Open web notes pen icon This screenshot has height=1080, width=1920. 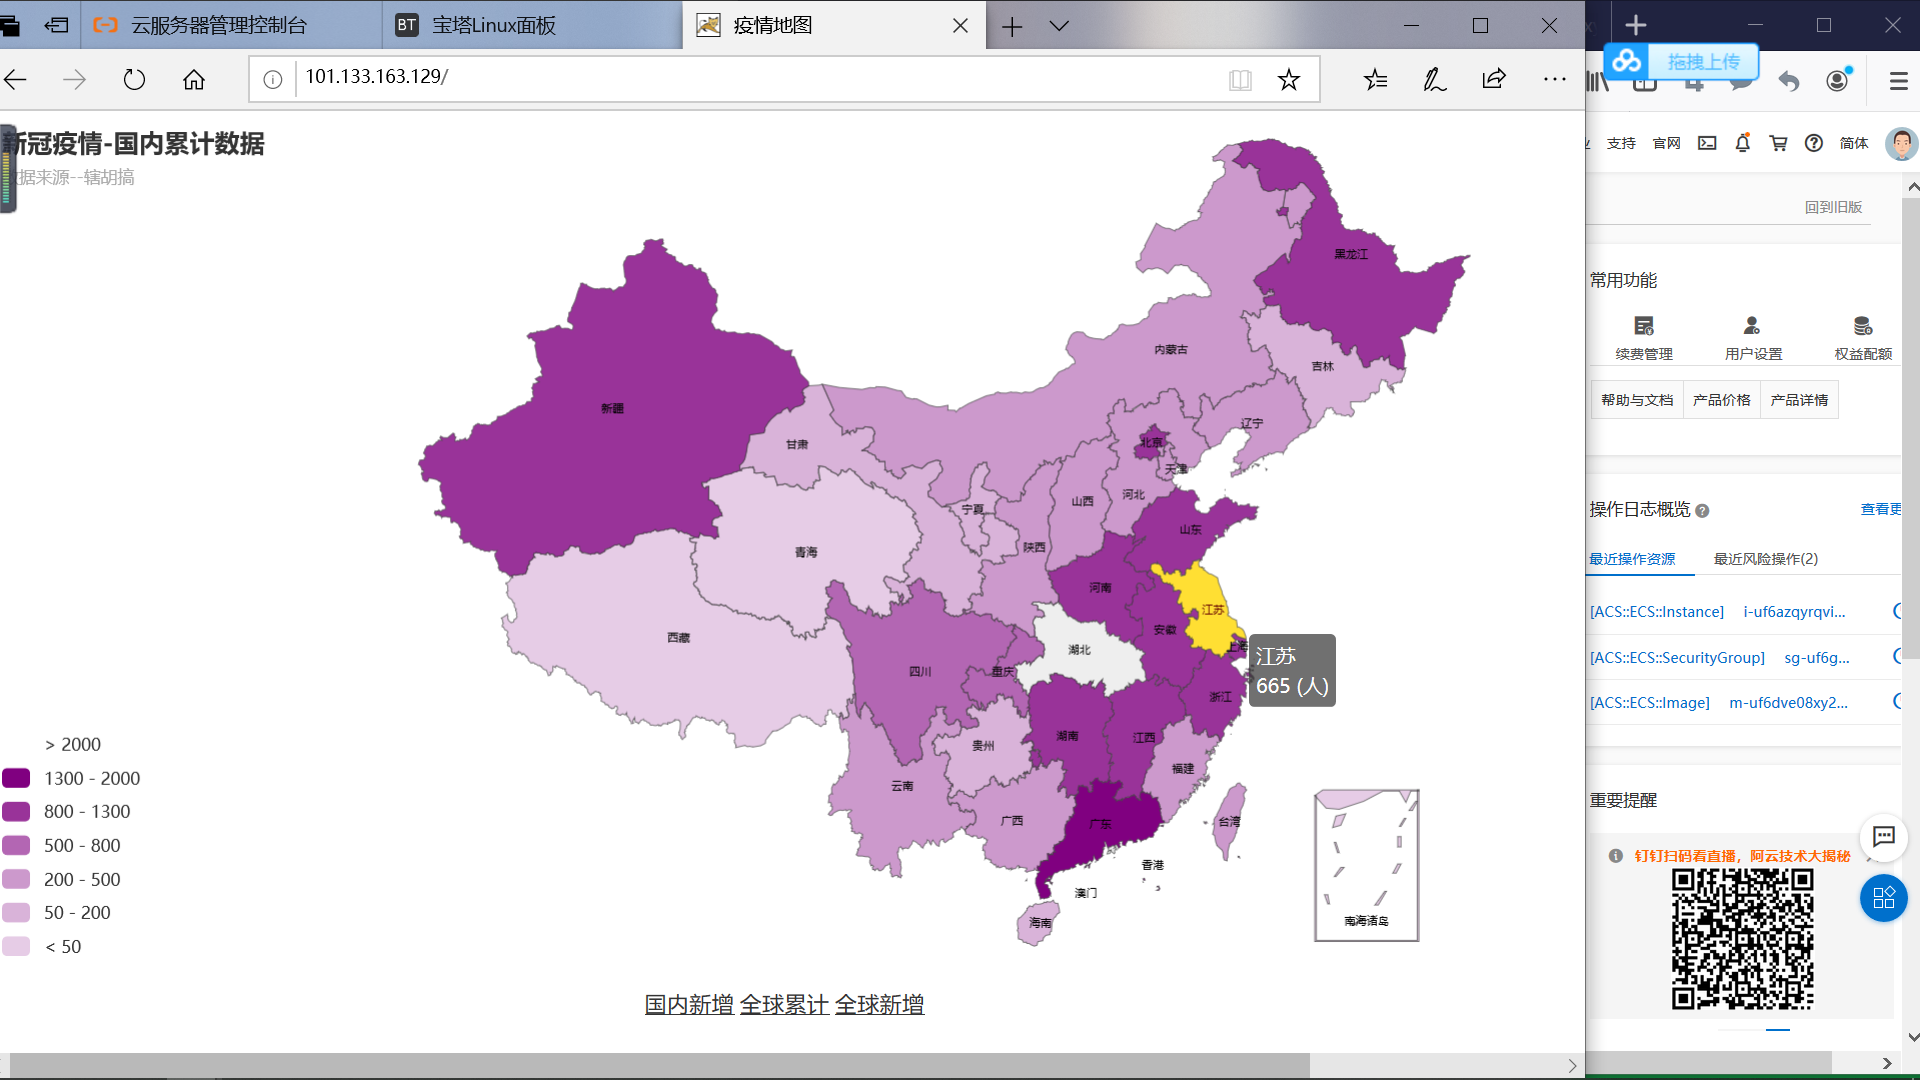point(1434,79)
